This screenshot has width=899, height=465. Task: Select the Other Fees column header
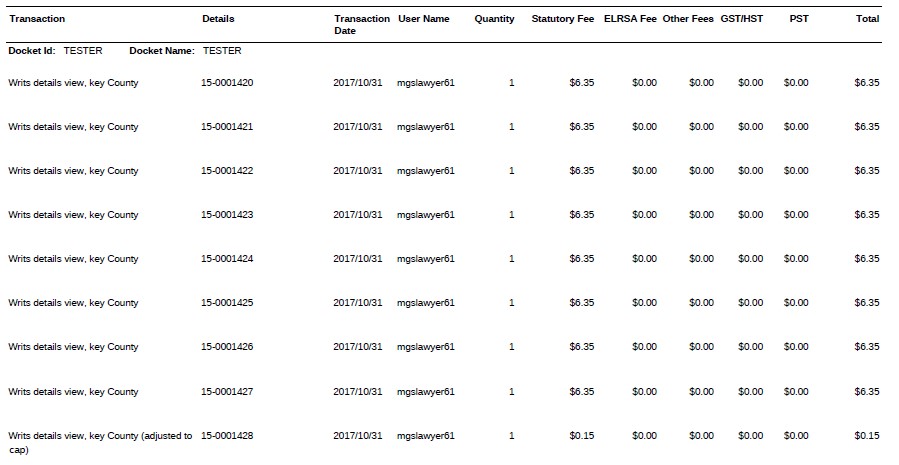coord(688,19)
